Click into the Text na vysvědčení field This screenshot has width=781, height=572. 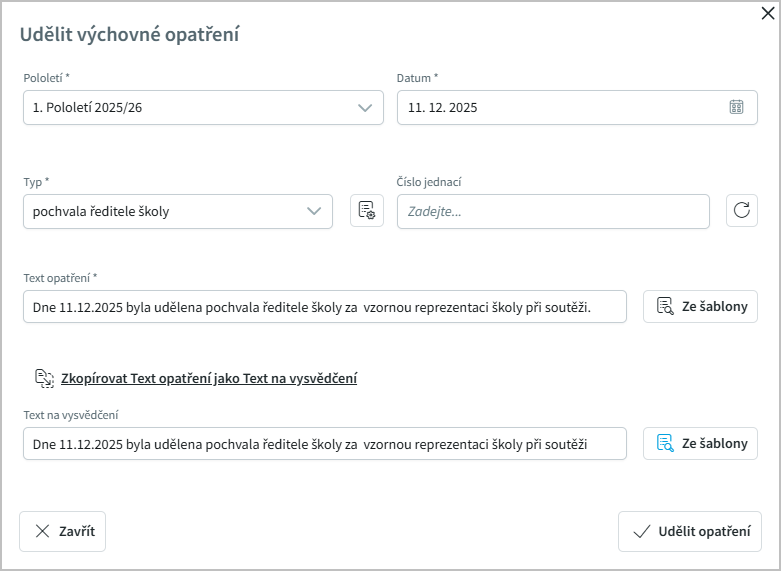pos(325,443)
